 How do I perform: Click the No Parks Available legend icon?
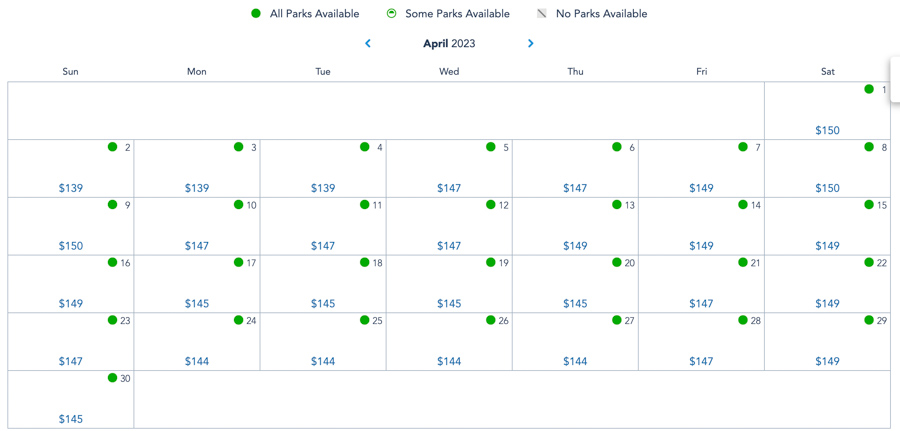pos(542,14)
